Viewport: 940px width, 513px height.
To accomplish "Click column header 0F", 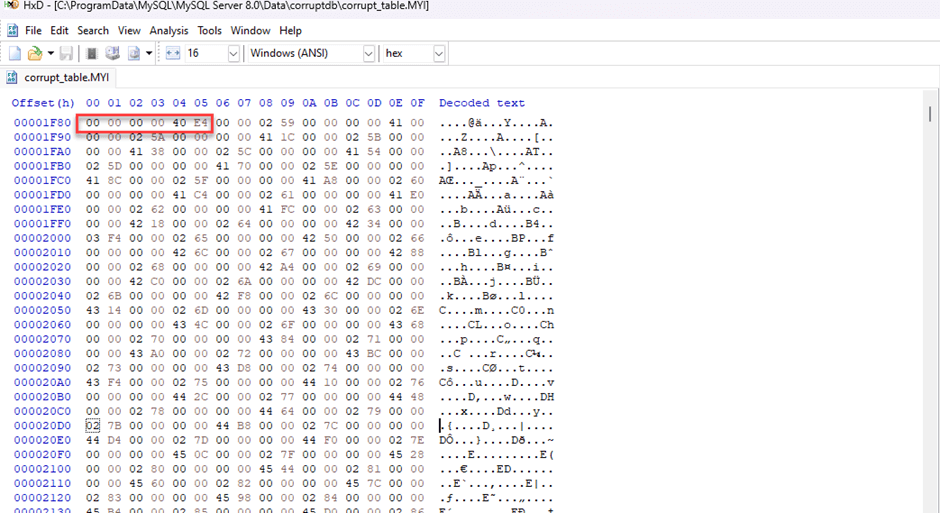I will 417,103.
